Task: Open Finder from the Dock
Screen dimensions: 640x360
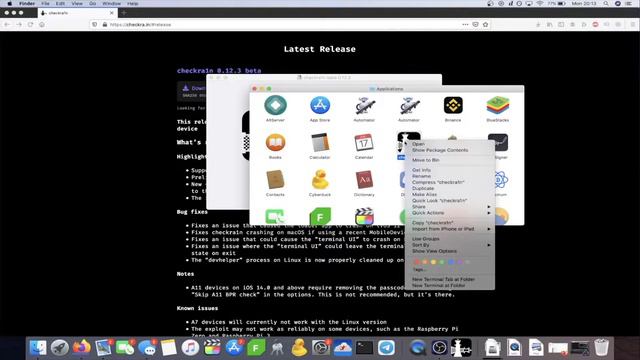Action: pos(38,348)
